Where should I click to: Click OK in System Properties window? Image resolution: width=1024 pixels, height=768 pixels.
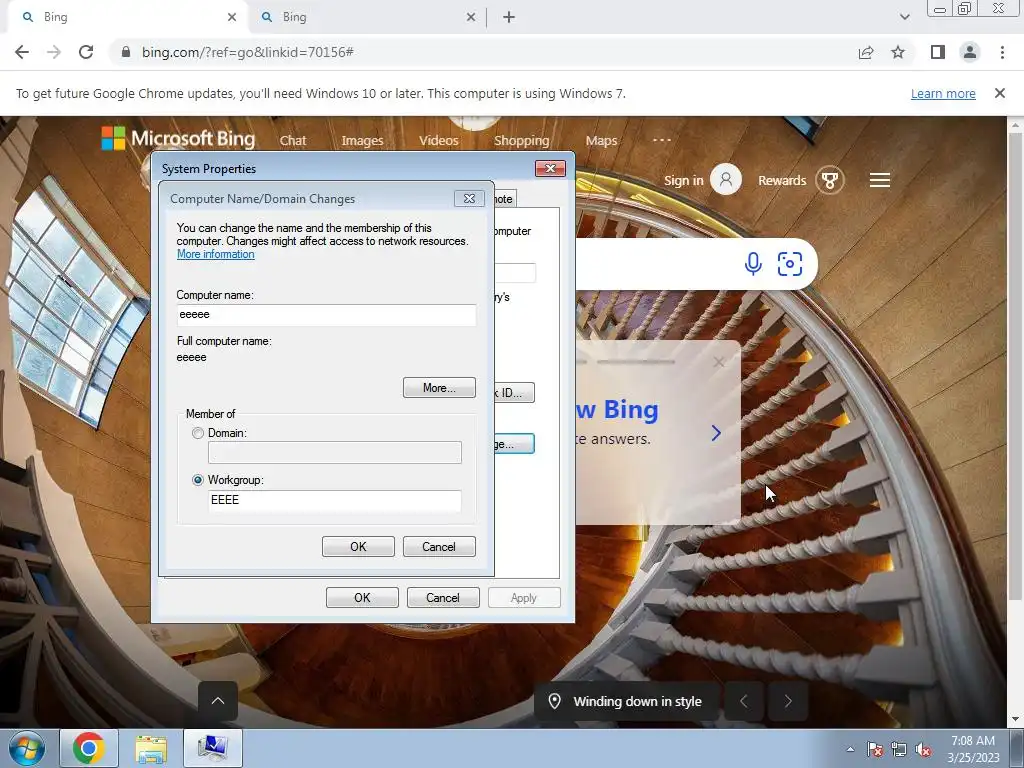tap(362, 598)
